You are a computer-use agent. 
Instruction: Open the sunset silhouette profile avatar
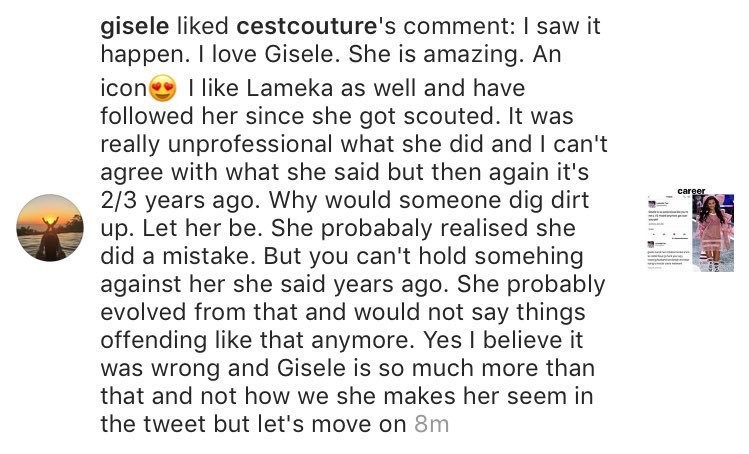(x=50, y=227)
